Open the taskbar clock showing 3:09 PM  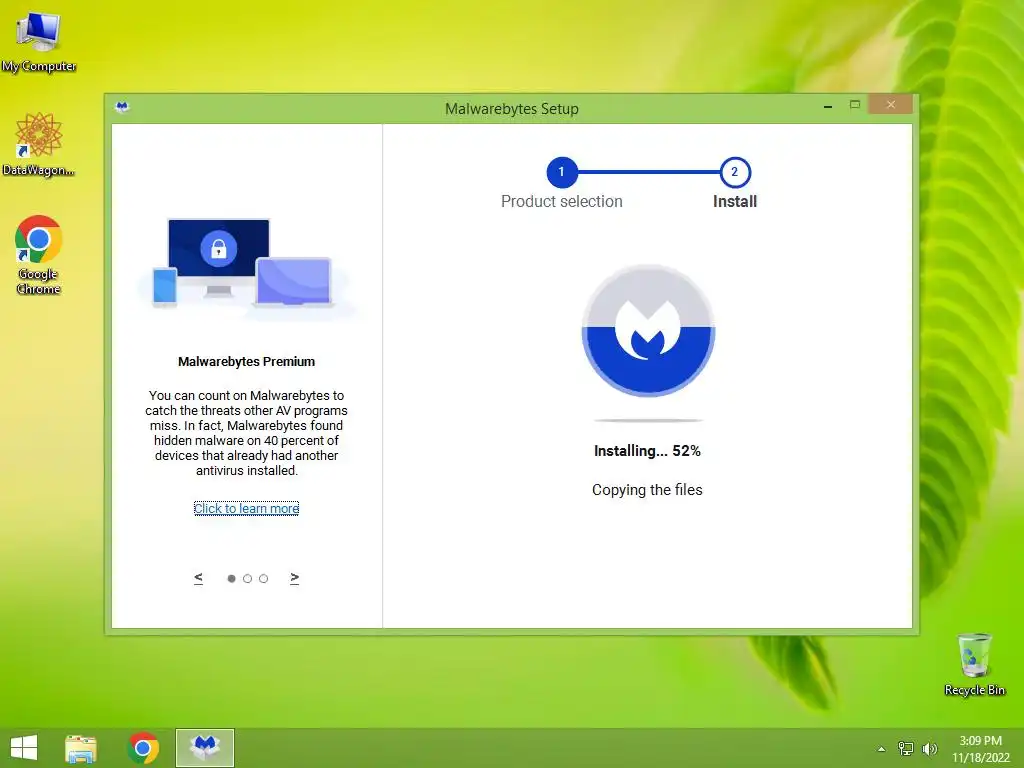(980, 748)
